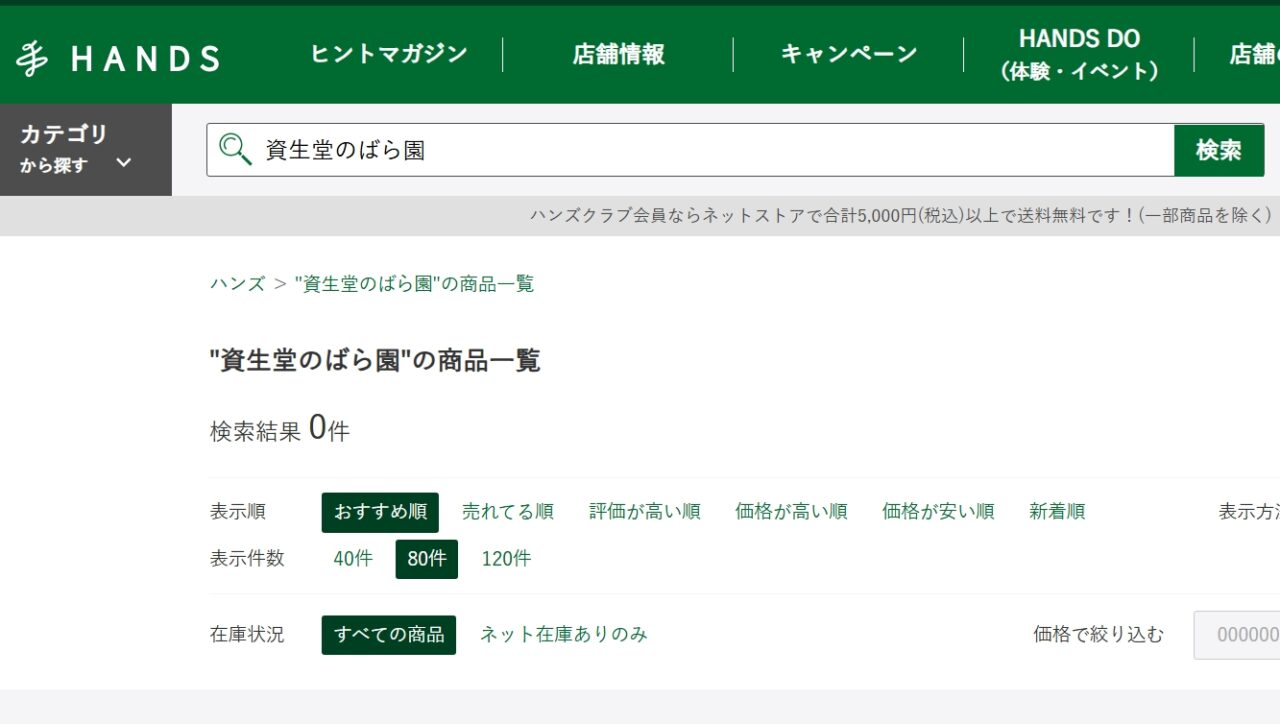1280x724 pixels.
Task: Sort results by 新着順
Action: [1057, 512]
